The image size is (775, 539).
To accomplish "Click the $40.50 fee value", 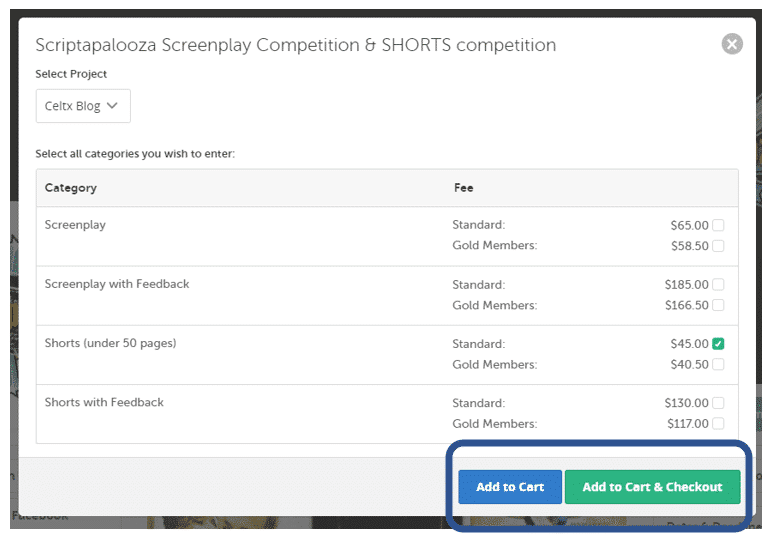I will pos(689,364).
